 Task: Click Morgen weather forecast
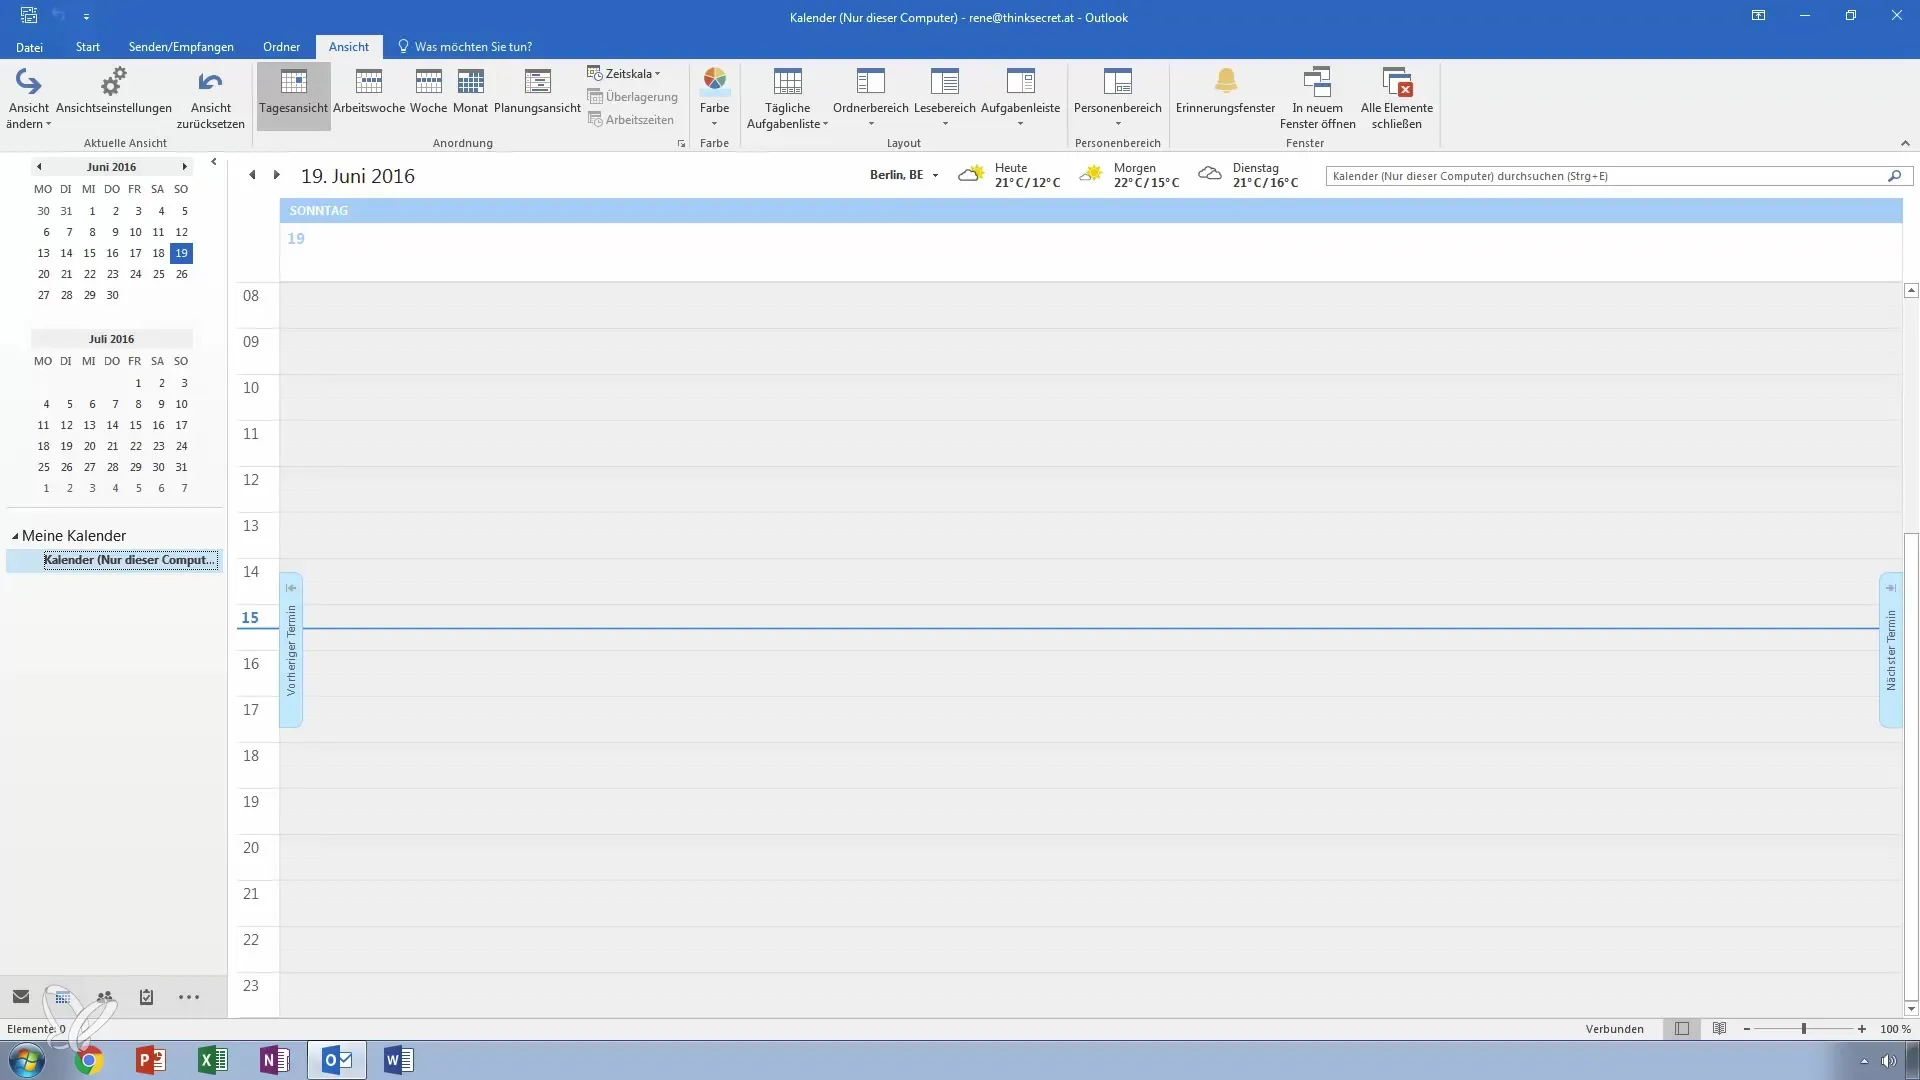point(1128,176)
